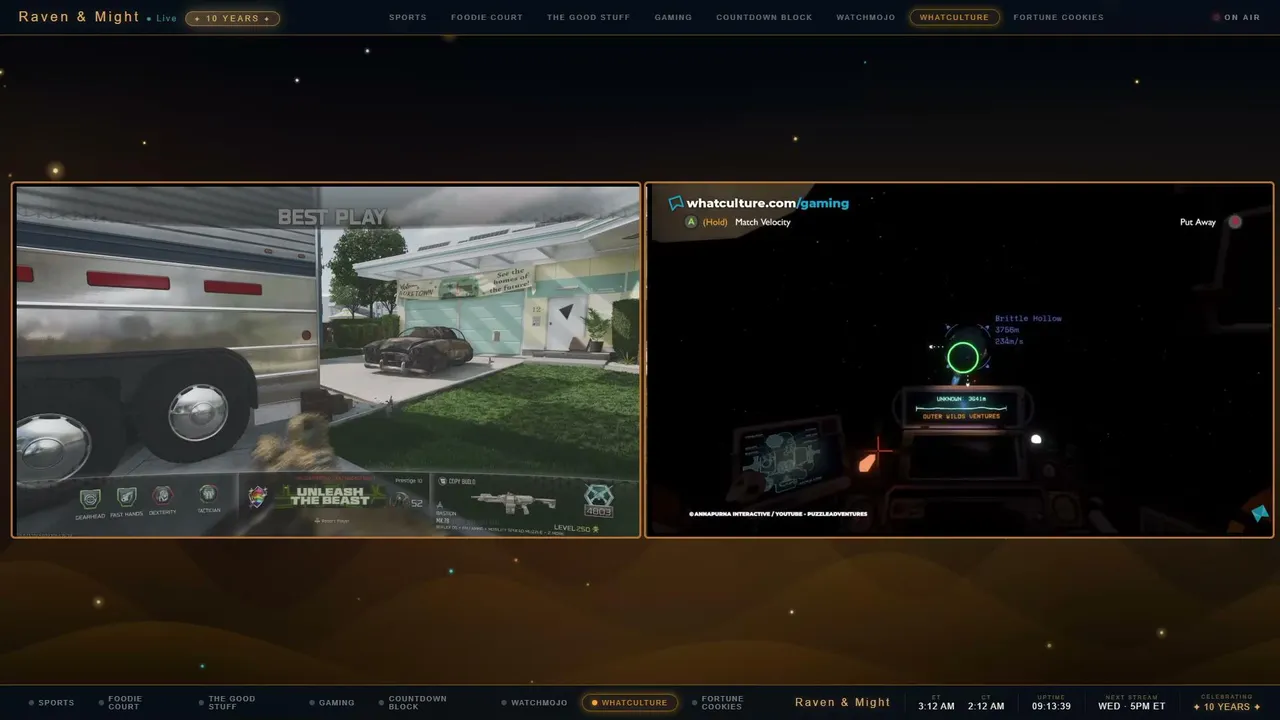The image size is (1280, 720).
Task: Select Foodie Court in the bottom bar
Action: click(120, 703)
